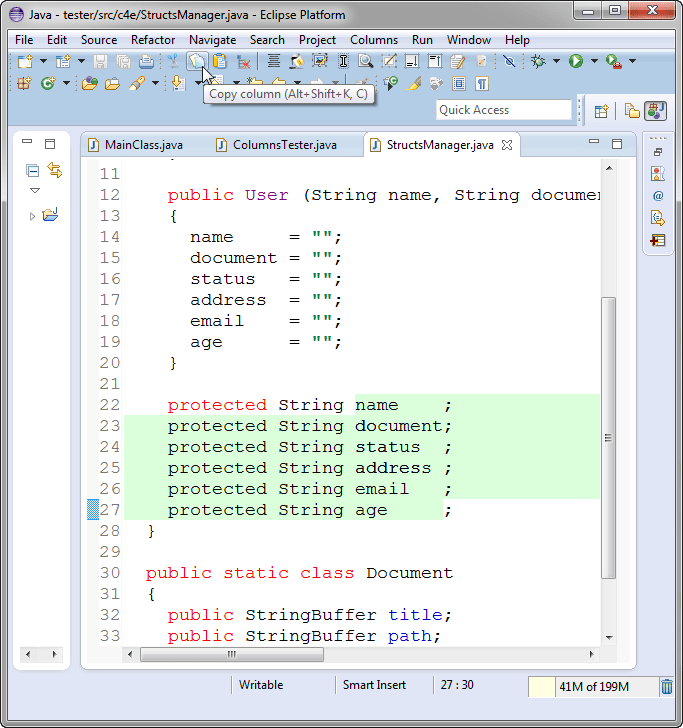Screen dimensions: 683x728
Task: Restore the right-side view stack
Action: tap(658, 152)
